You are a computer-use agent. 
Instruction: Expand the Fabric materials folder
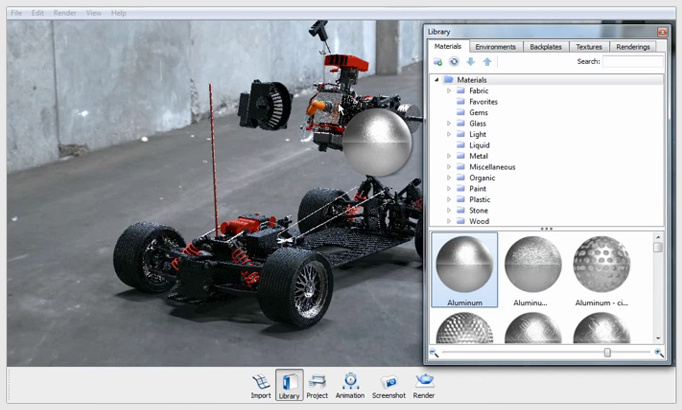(x=449, y=91)
